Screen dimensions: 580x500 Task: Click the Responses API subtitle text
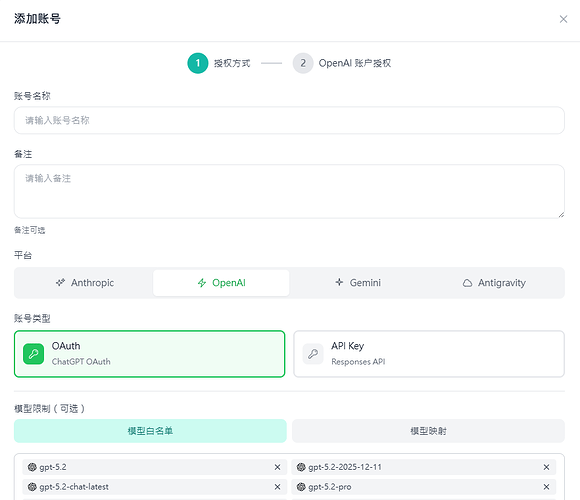point(358,362)
